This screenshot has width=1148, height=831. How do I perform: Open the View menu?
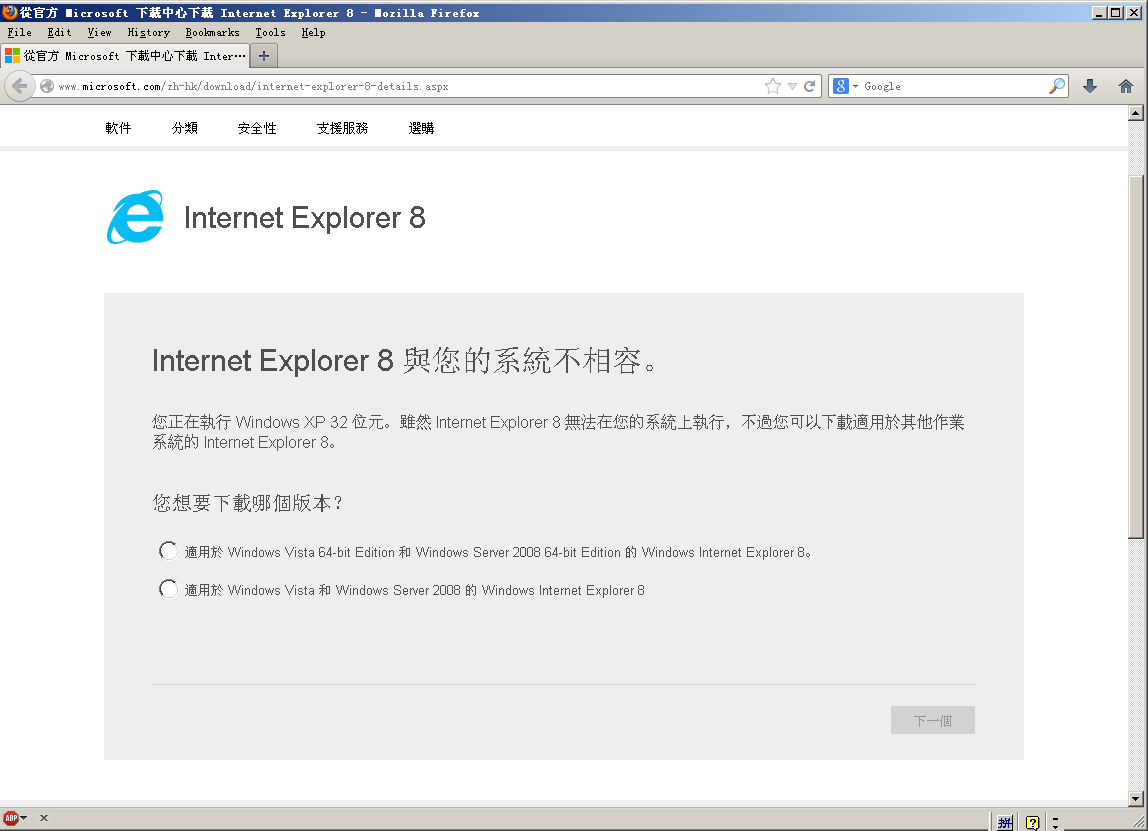[100, 32]
